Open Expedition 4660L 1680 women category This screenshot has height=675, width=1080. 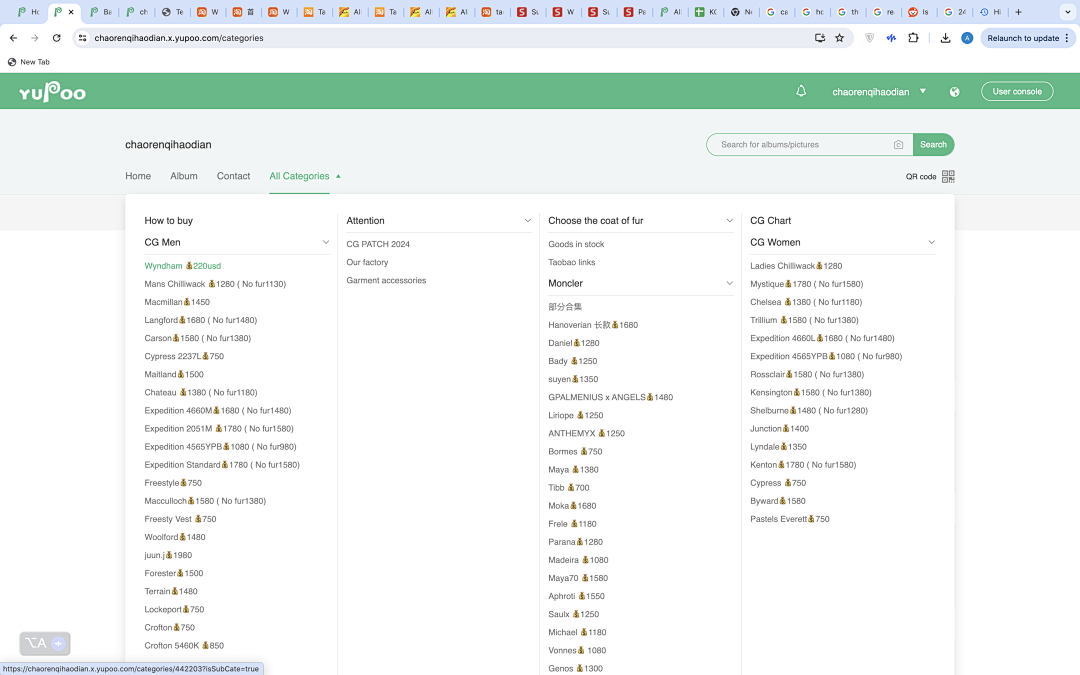point(822,338)
